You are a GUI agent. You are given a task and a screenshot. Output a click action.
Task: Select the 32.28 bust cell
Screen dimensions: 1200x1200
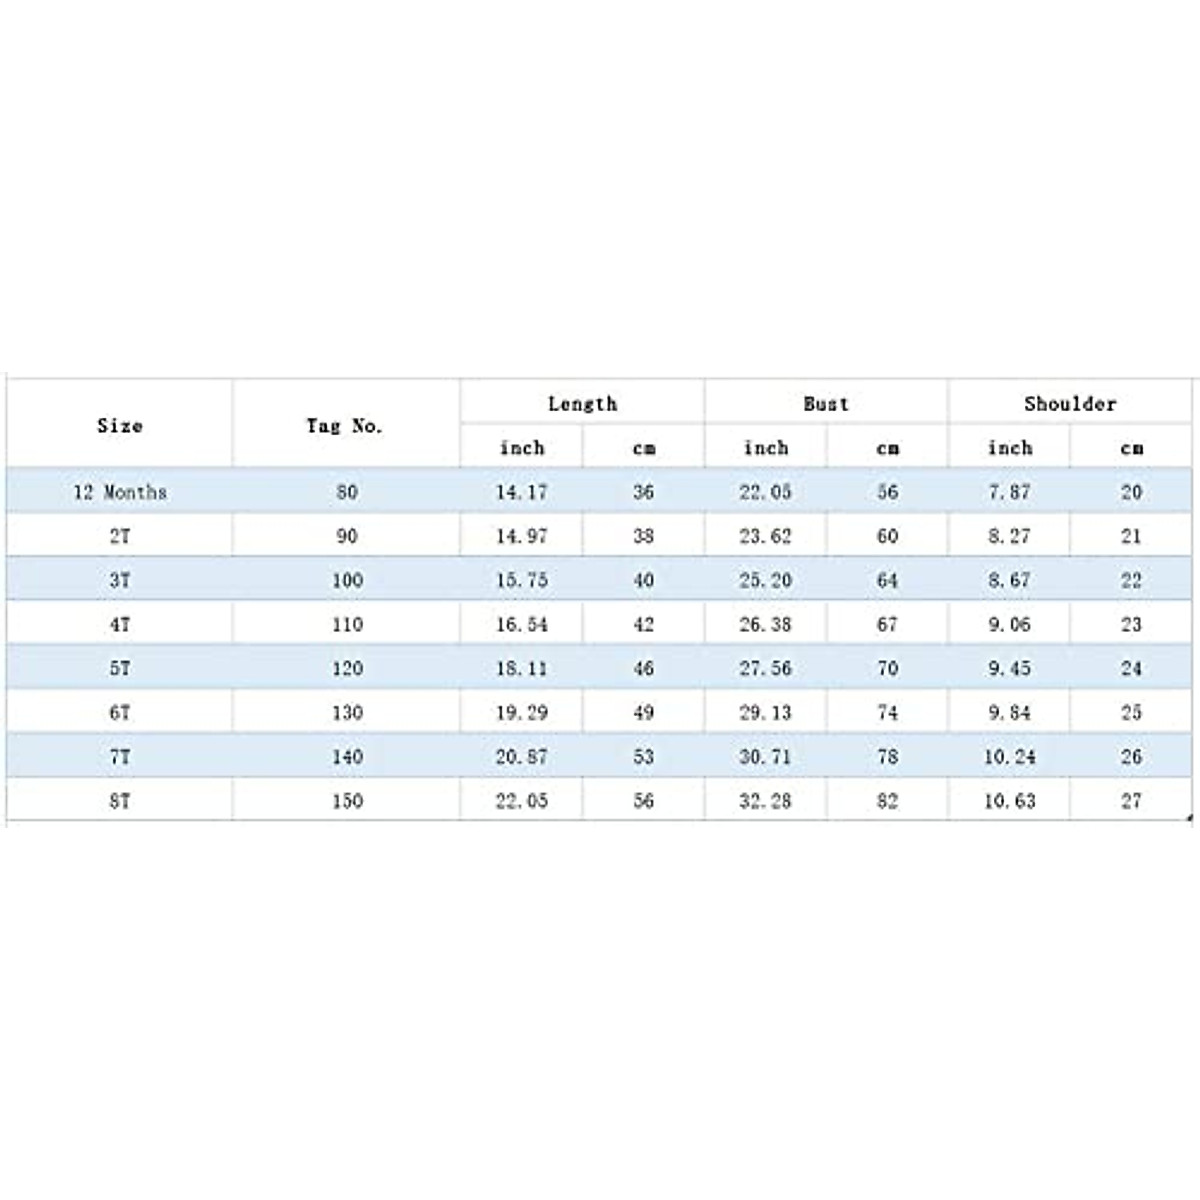tap(766, 801)
